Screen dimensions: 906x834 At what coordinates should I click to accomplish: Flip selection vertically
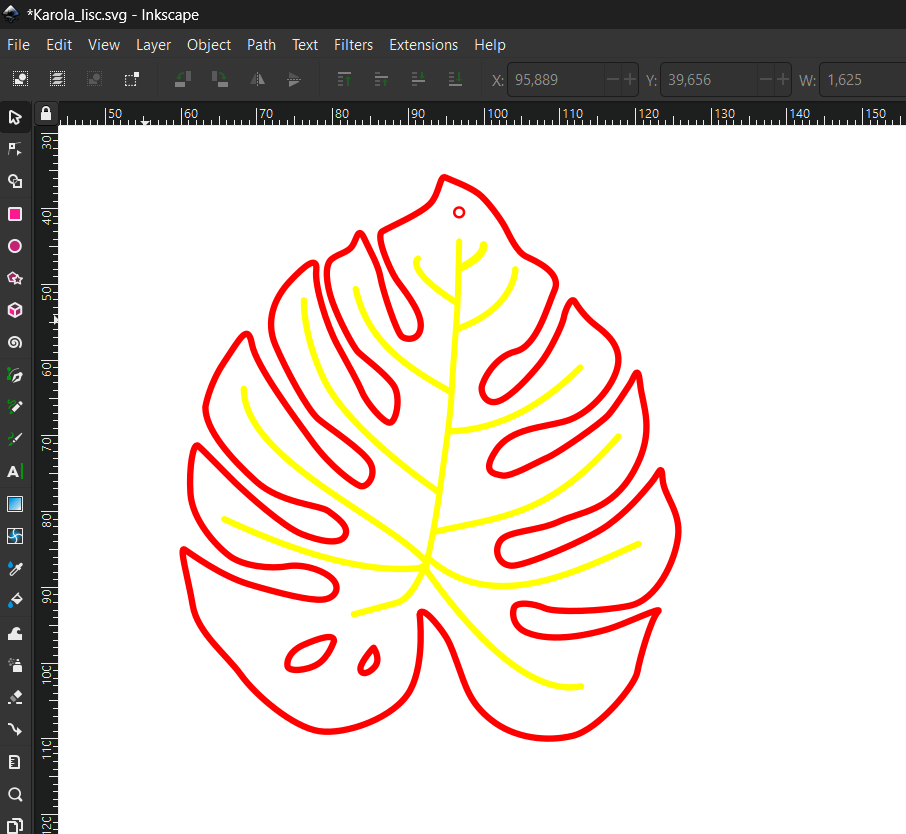click(x=294, y=79)
